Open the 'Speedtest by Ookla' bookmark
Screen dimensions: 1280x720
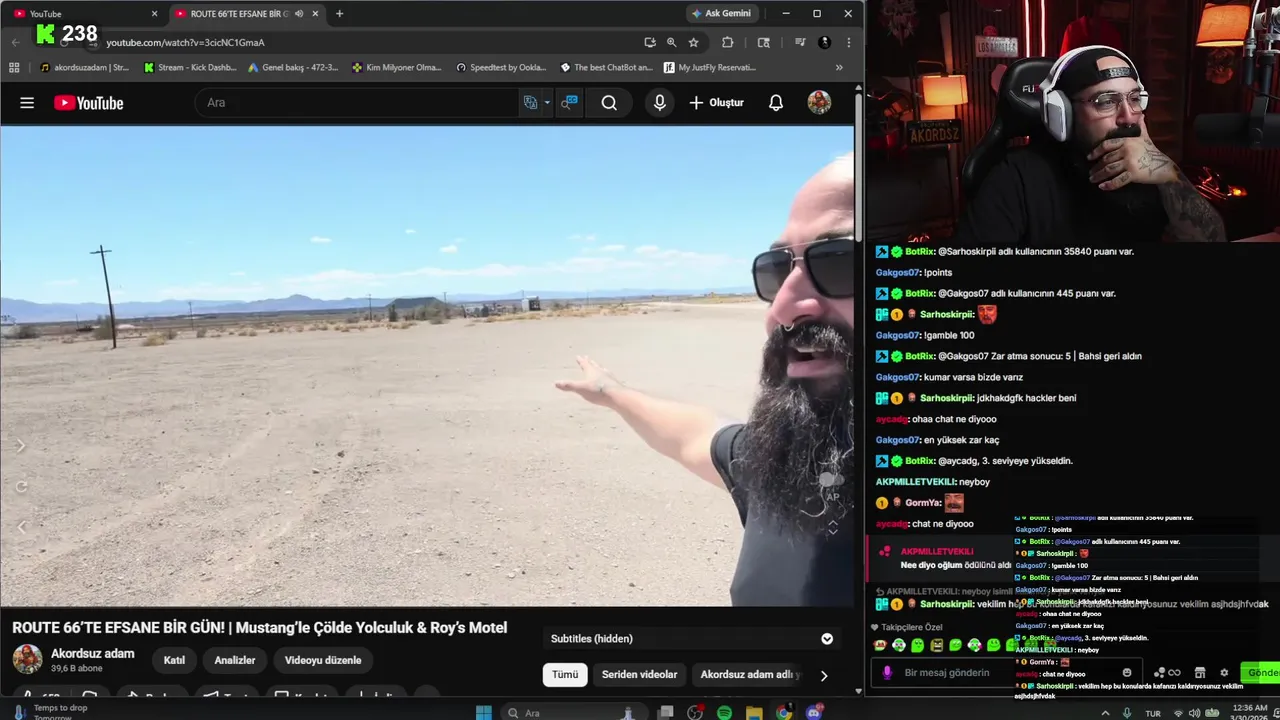click(501, 68)
